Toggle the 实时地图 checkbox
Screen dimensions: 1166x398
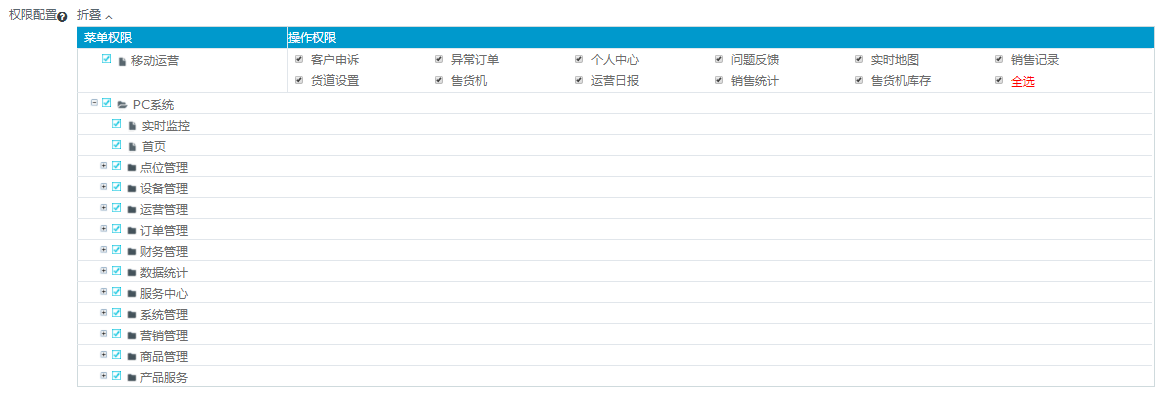[x=858, y=59]
